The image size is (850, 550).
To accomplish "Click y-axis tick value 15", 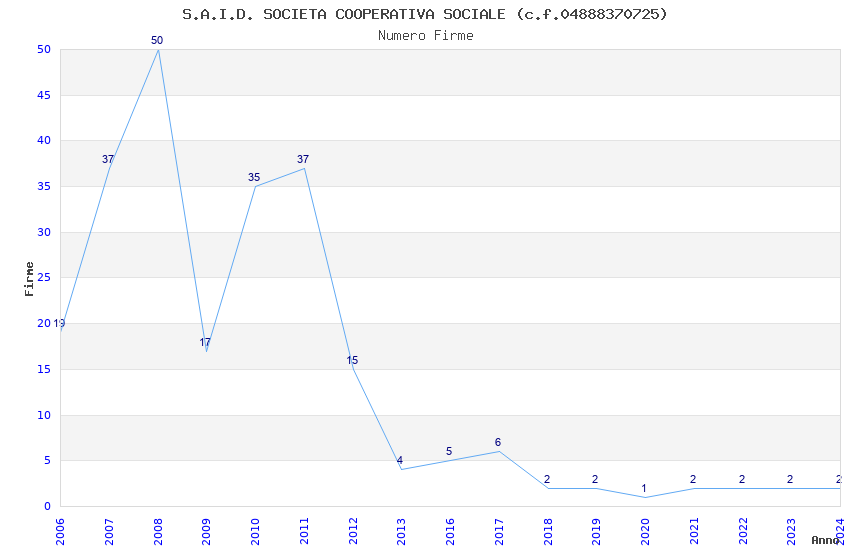I will tap(44, 369).
